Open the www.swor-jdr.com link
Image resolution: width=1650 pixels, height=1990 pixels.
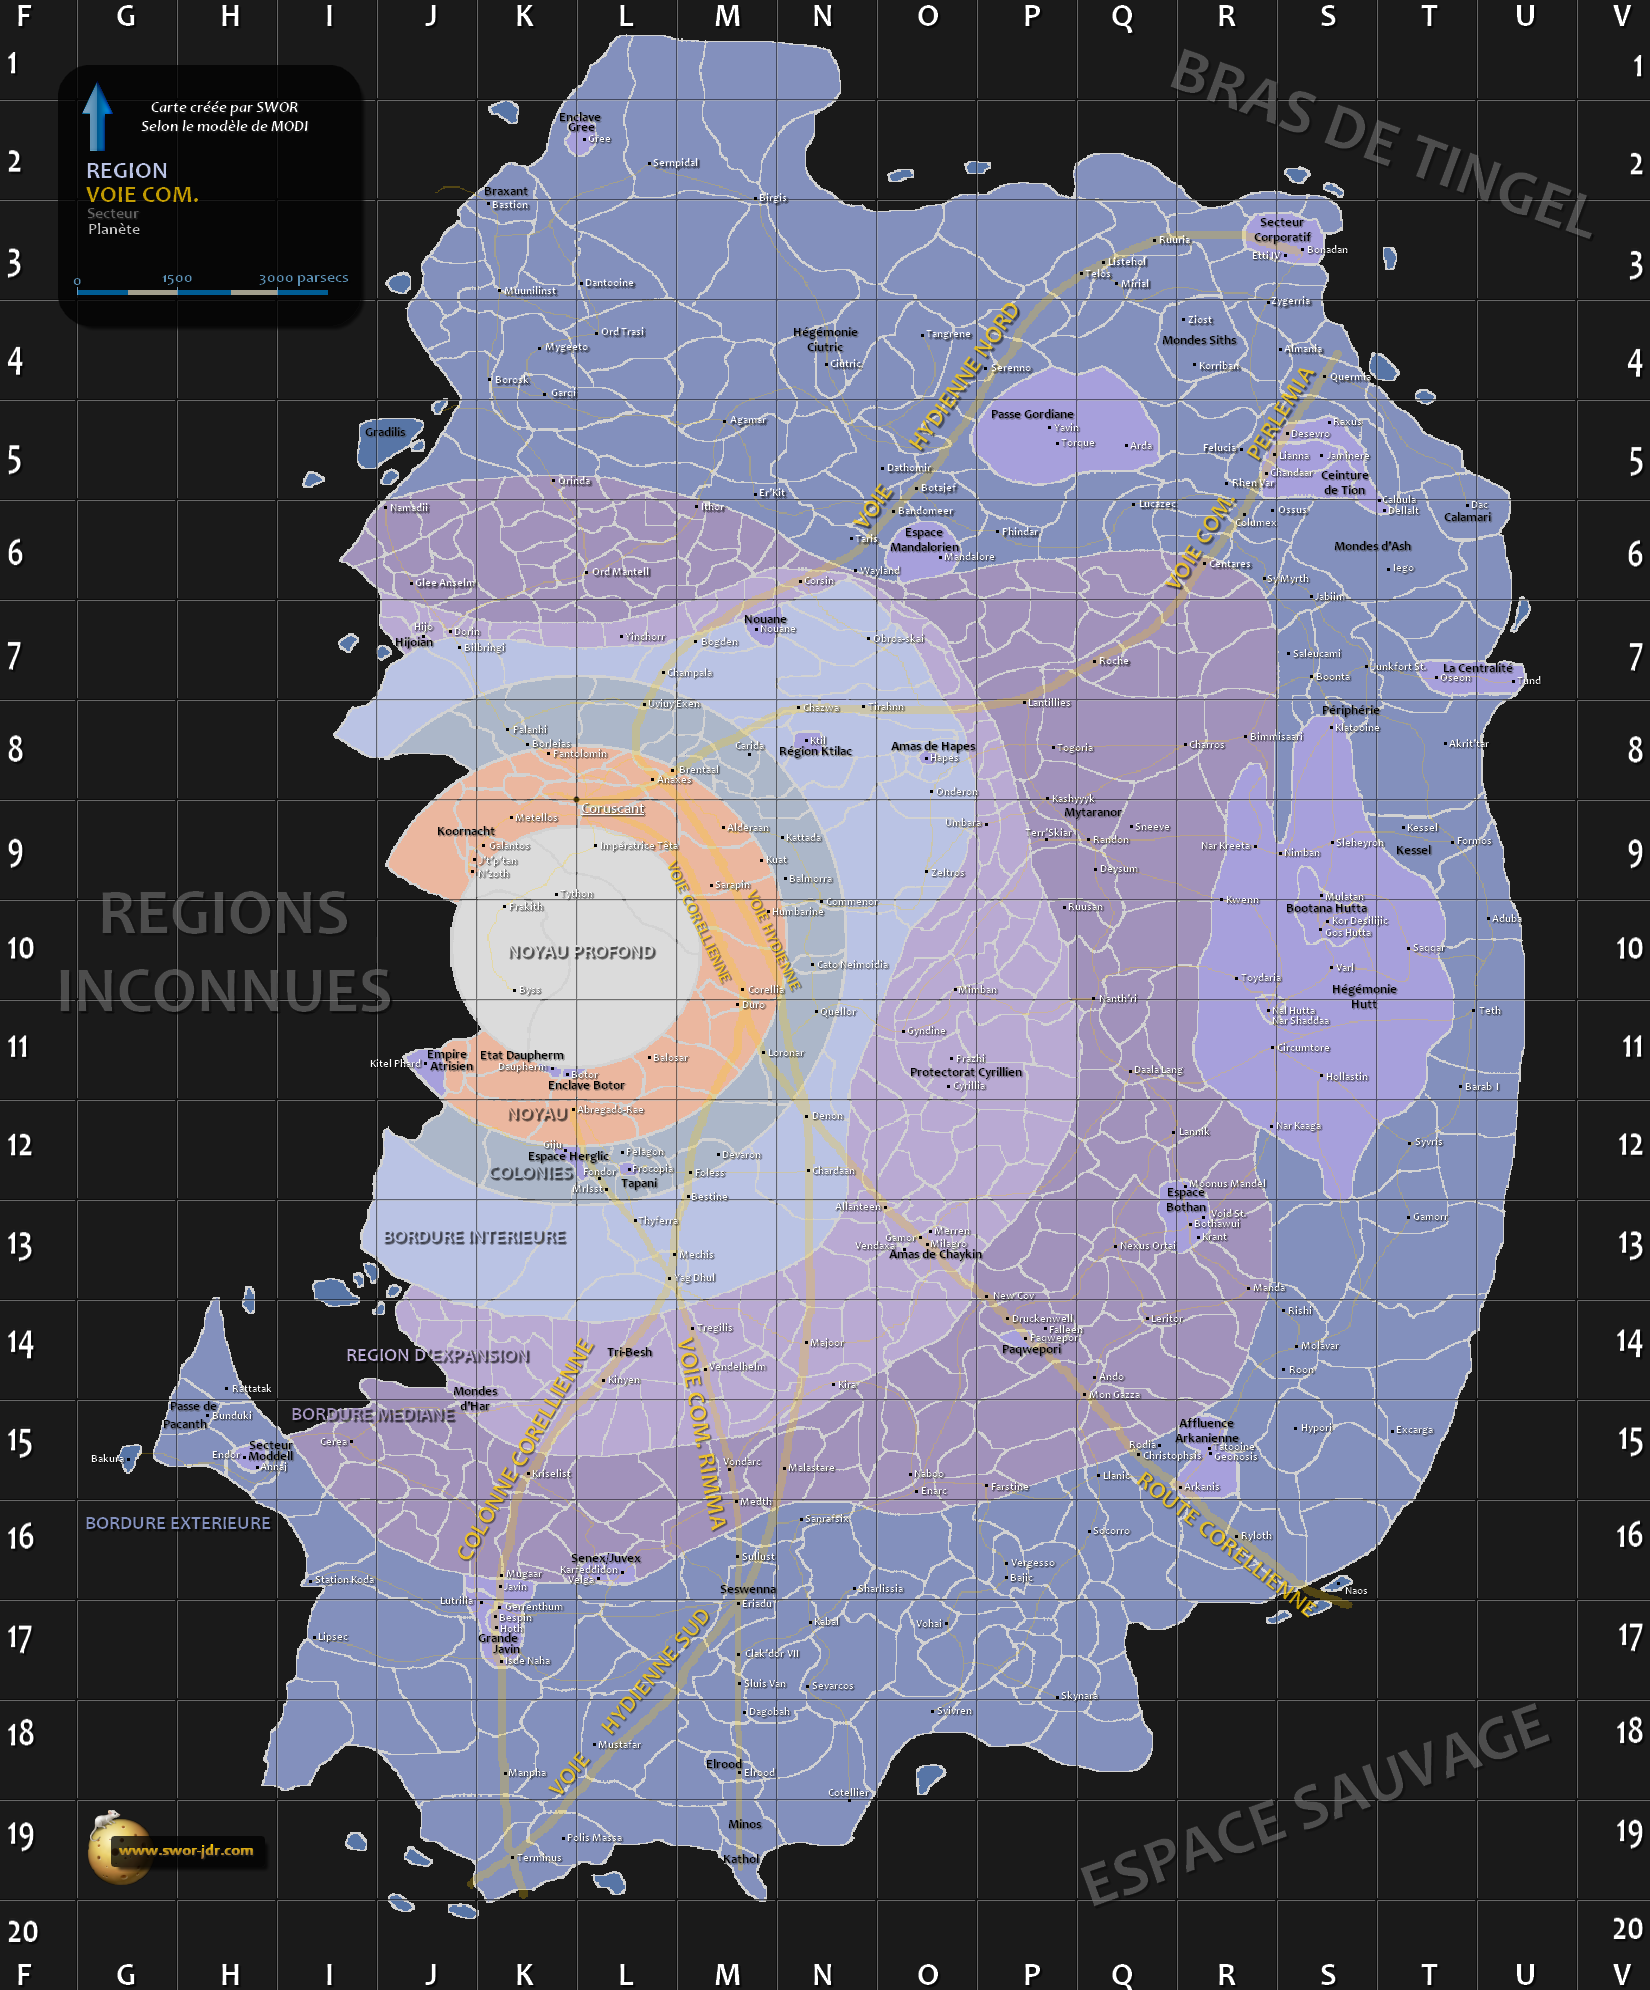click(x=187, y=1850)
